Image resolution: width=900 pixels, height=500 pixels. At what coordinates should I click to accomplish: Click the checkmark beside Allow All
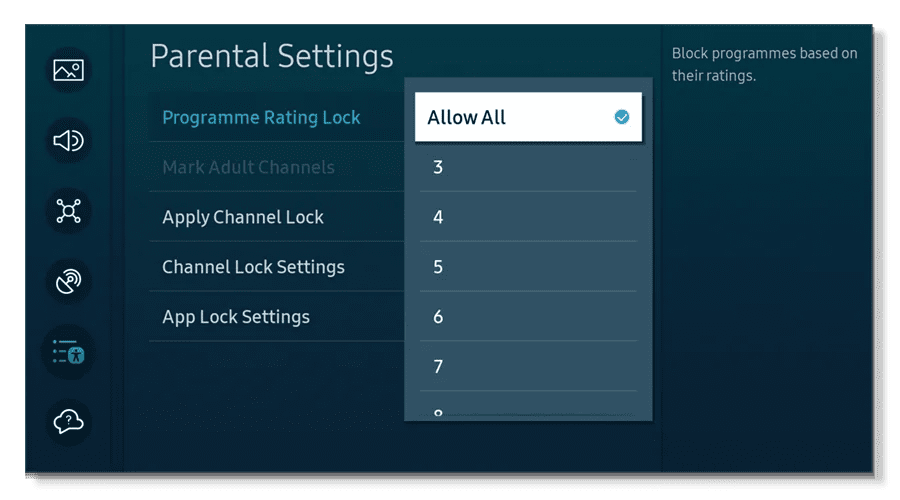click(622, 117)
